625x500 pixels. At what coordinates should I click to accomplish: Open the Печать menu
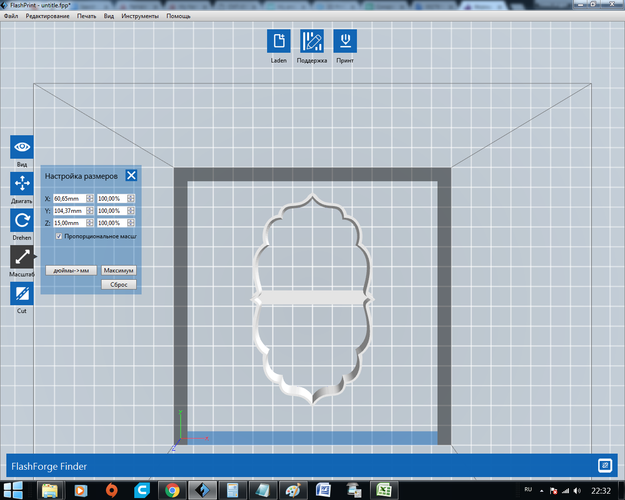(x=86, y=16)
